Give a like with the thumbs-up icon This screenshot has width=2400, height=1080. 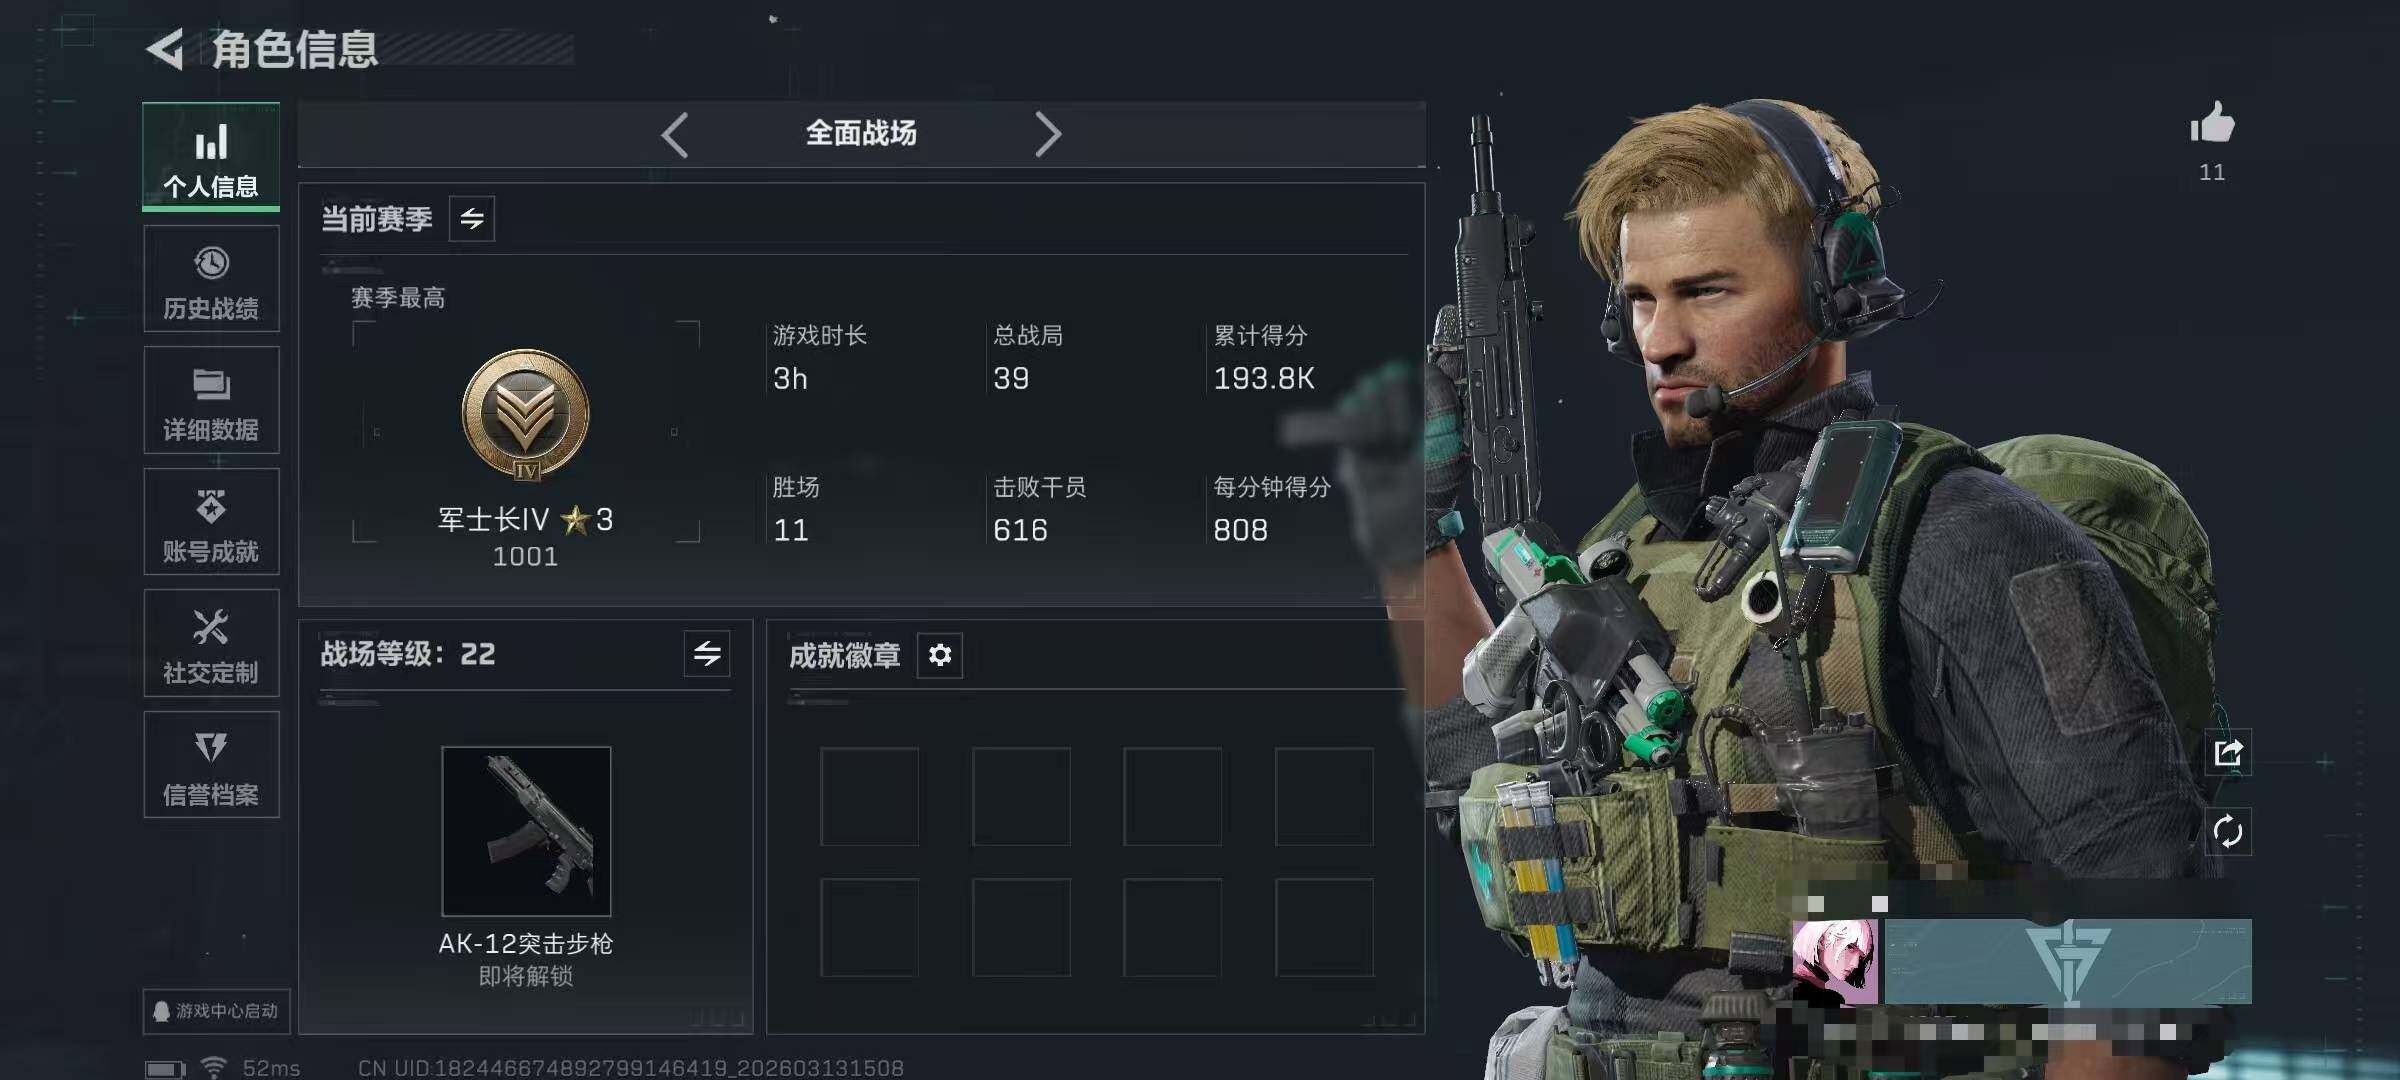pyautogui.click(x=2212, y=125)
